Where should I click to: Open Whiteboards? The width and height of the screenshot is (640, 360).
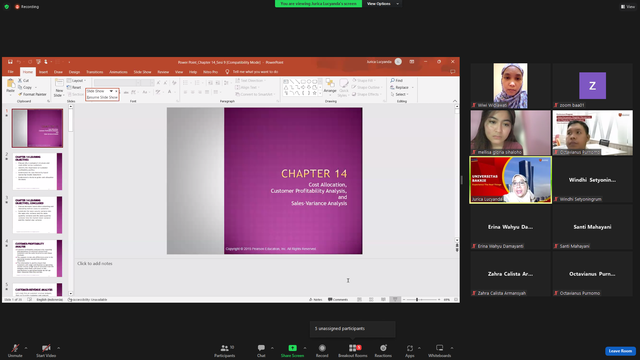click(440, 350)
